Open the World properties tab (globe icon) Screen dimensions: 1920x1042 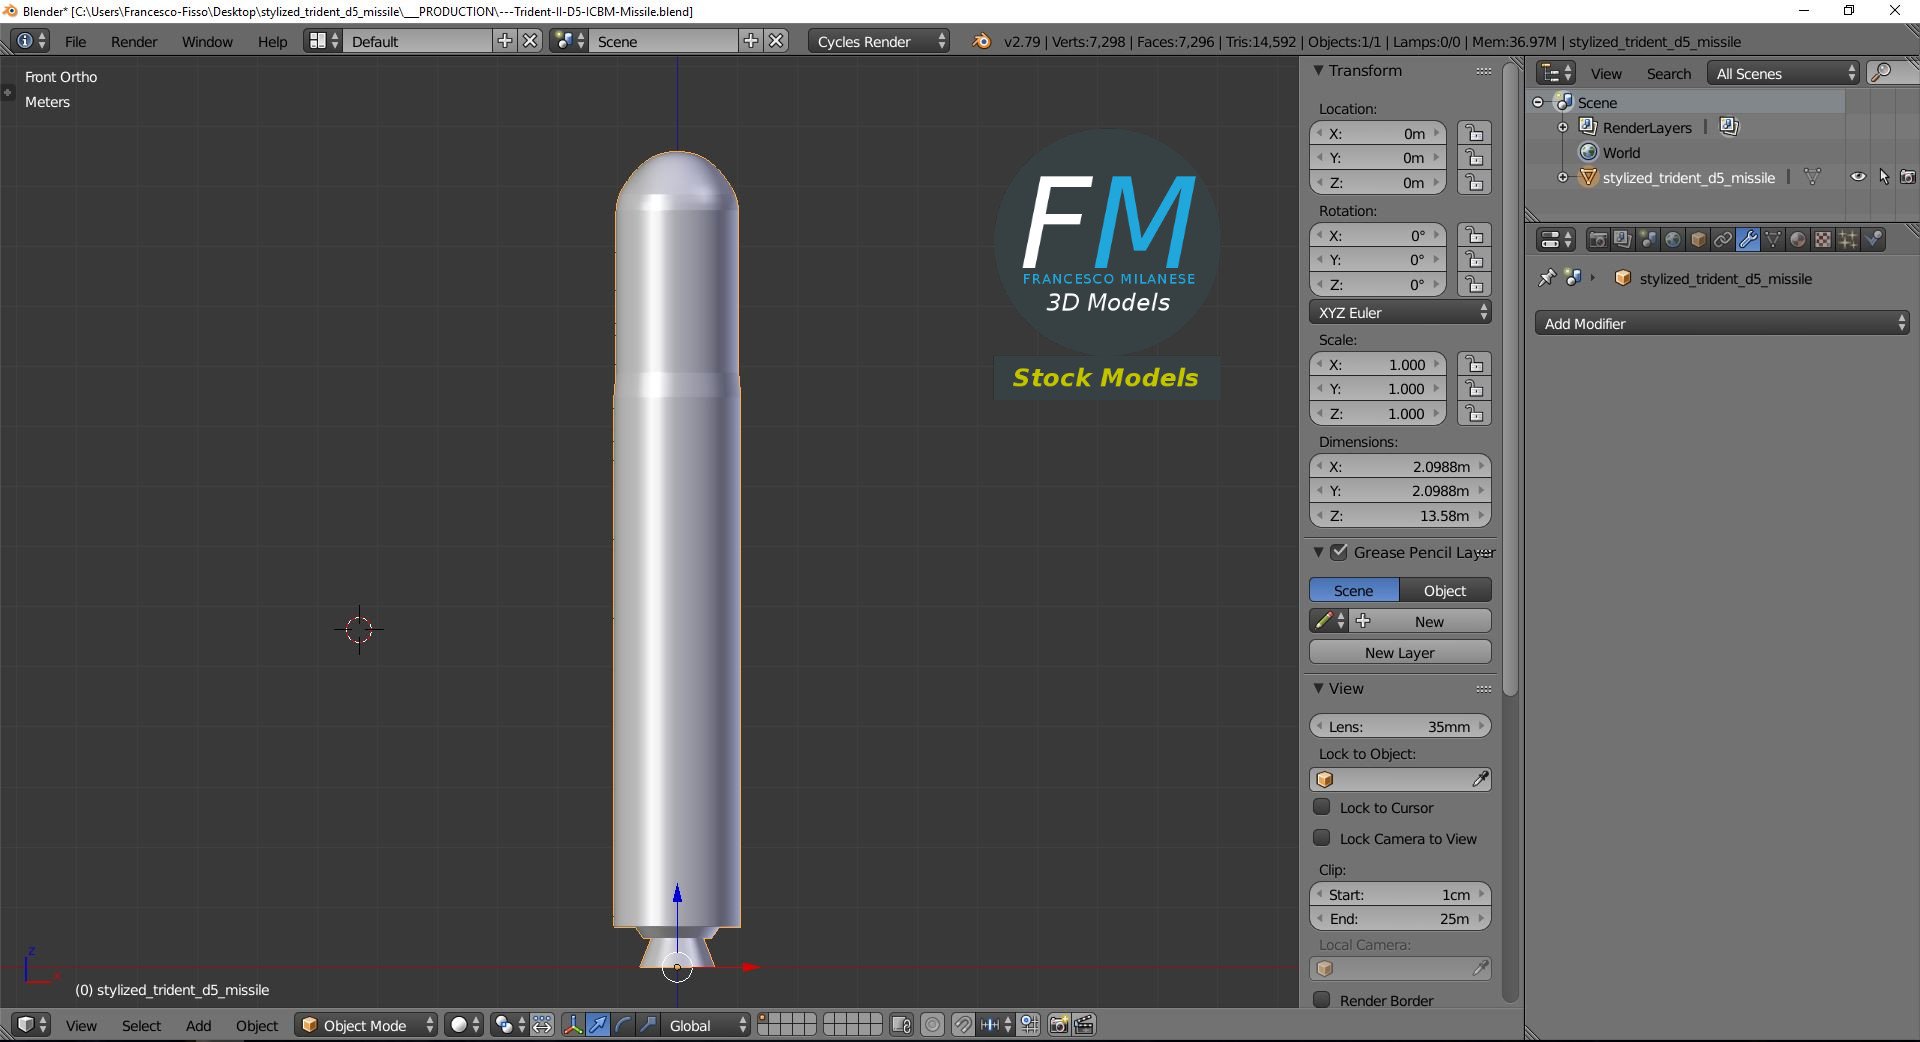(1673, 240)
